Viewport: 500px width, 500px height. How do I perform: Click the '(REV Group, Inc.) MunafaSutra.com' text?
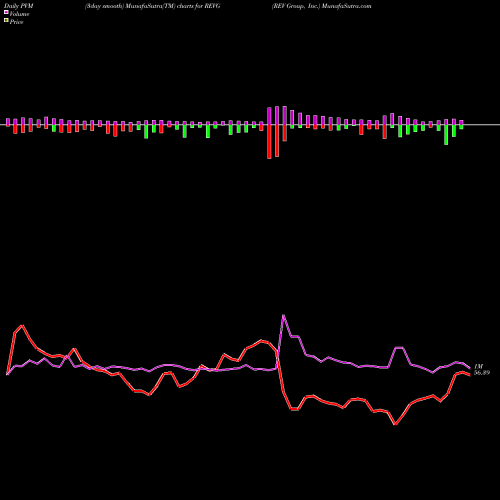tap(321, 6)
